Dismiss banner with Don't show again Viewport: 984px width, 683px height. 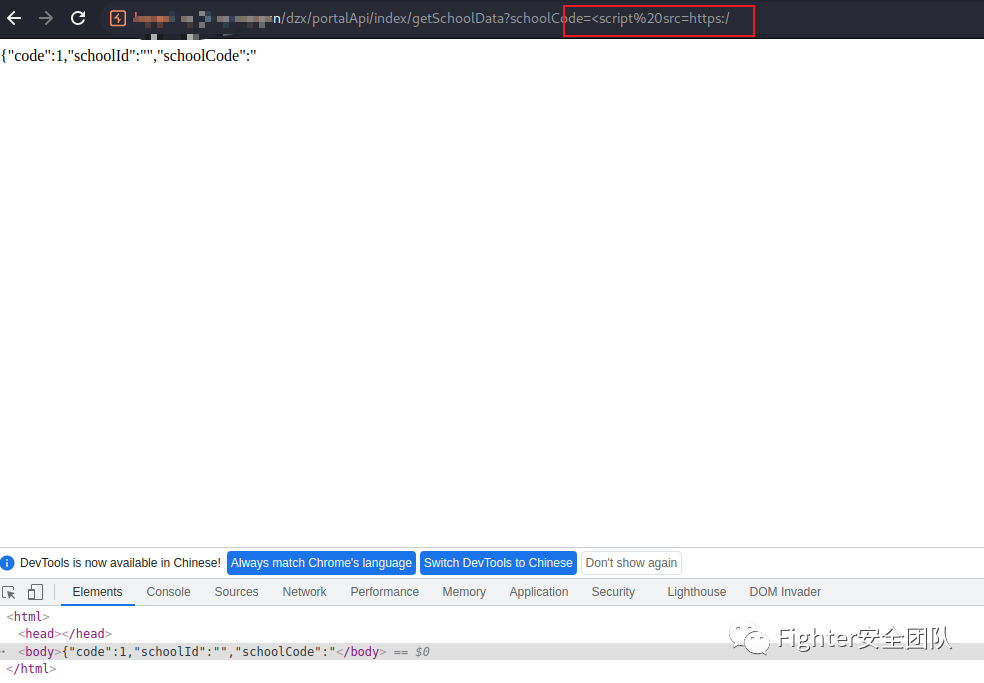(631, 563)
